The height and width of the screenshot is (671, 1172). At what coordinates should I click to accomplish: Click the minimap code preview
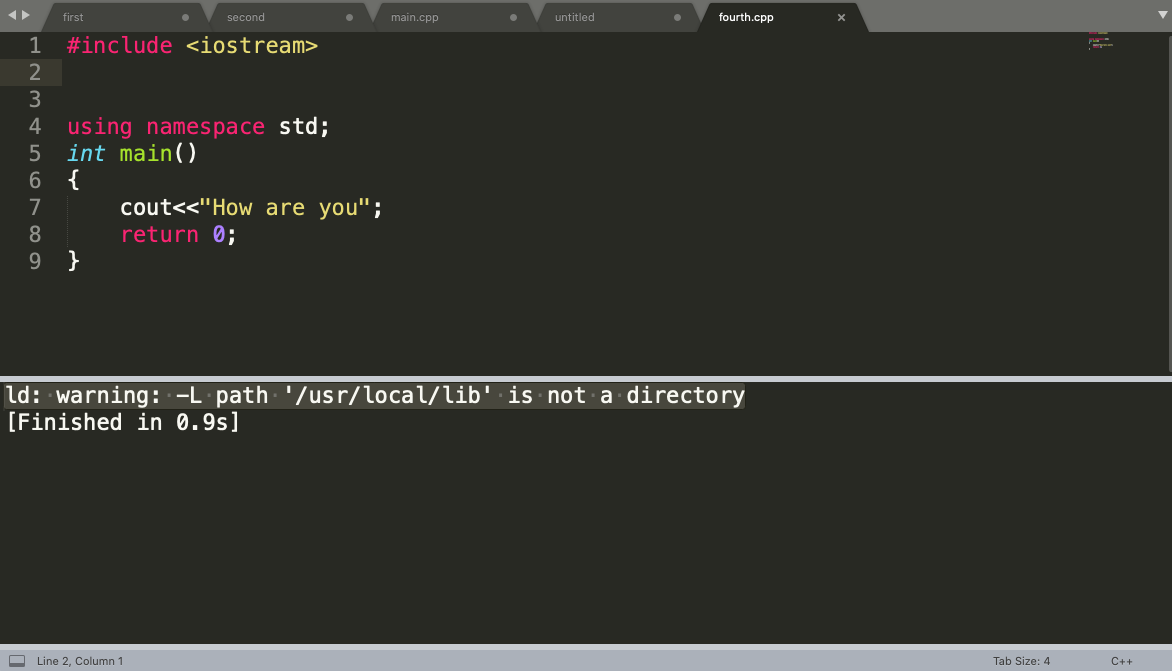click(x=1100, y=40)
